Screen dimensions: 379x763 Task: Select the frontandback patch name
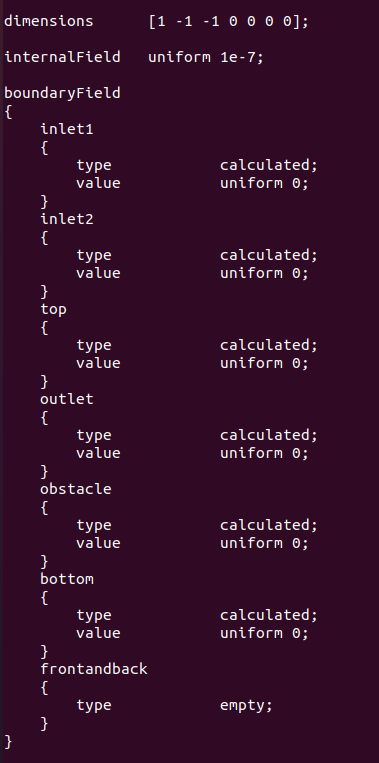pos(93,669)
